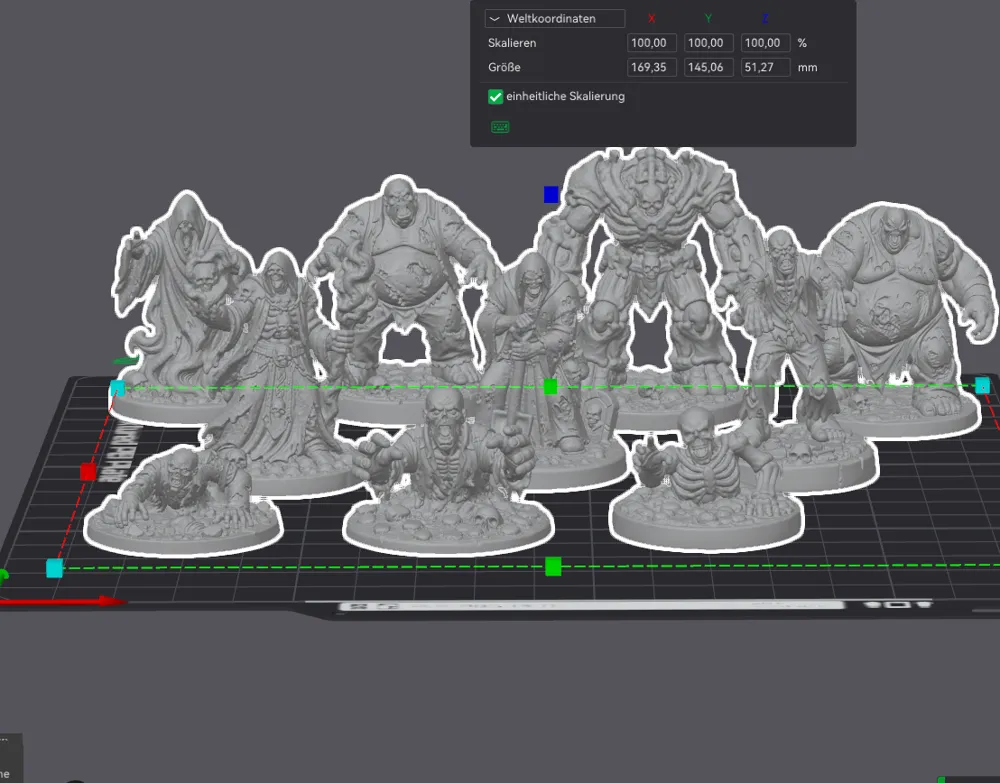
Task: Click the cyan corner handle at rear left
Action: click(x=117, y=388)
